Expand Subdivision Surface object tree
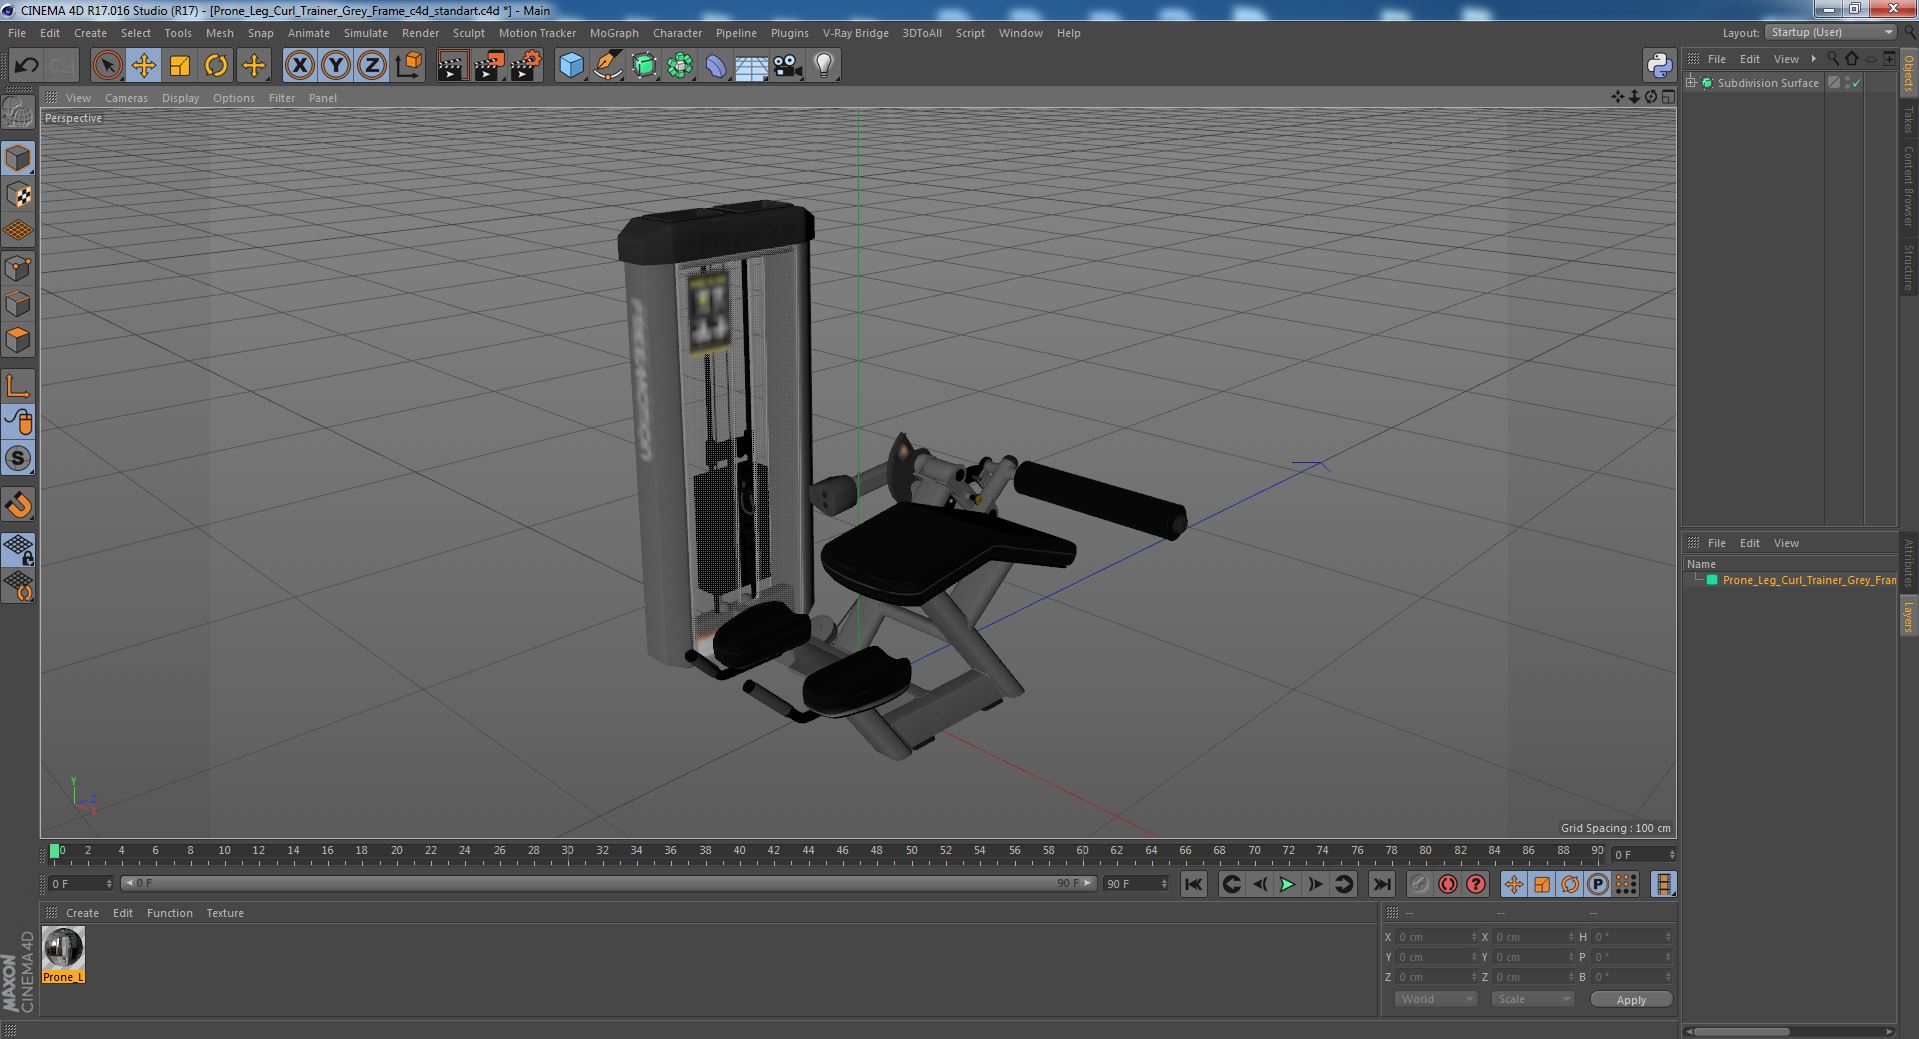Viewport: 1919px width, 1039px height. pyautogui.click(x=1691, y=83)
